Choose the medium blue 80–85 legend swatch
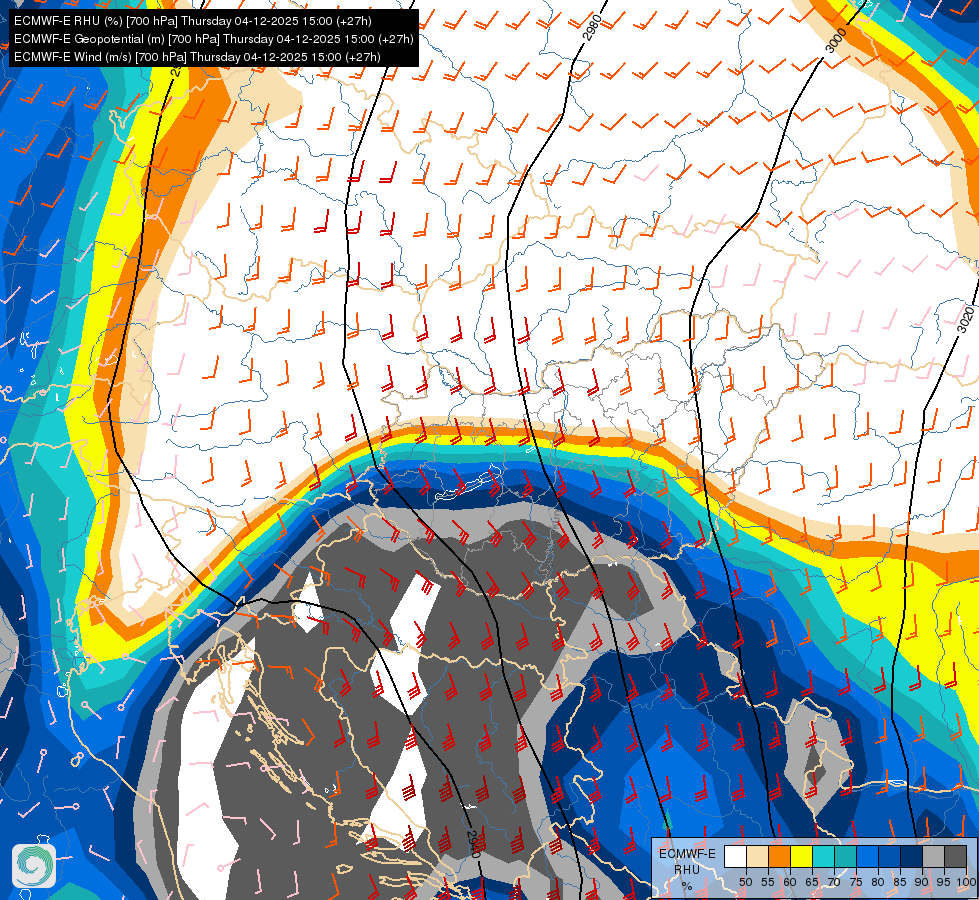979x900 pixels. tap(889, 856)
